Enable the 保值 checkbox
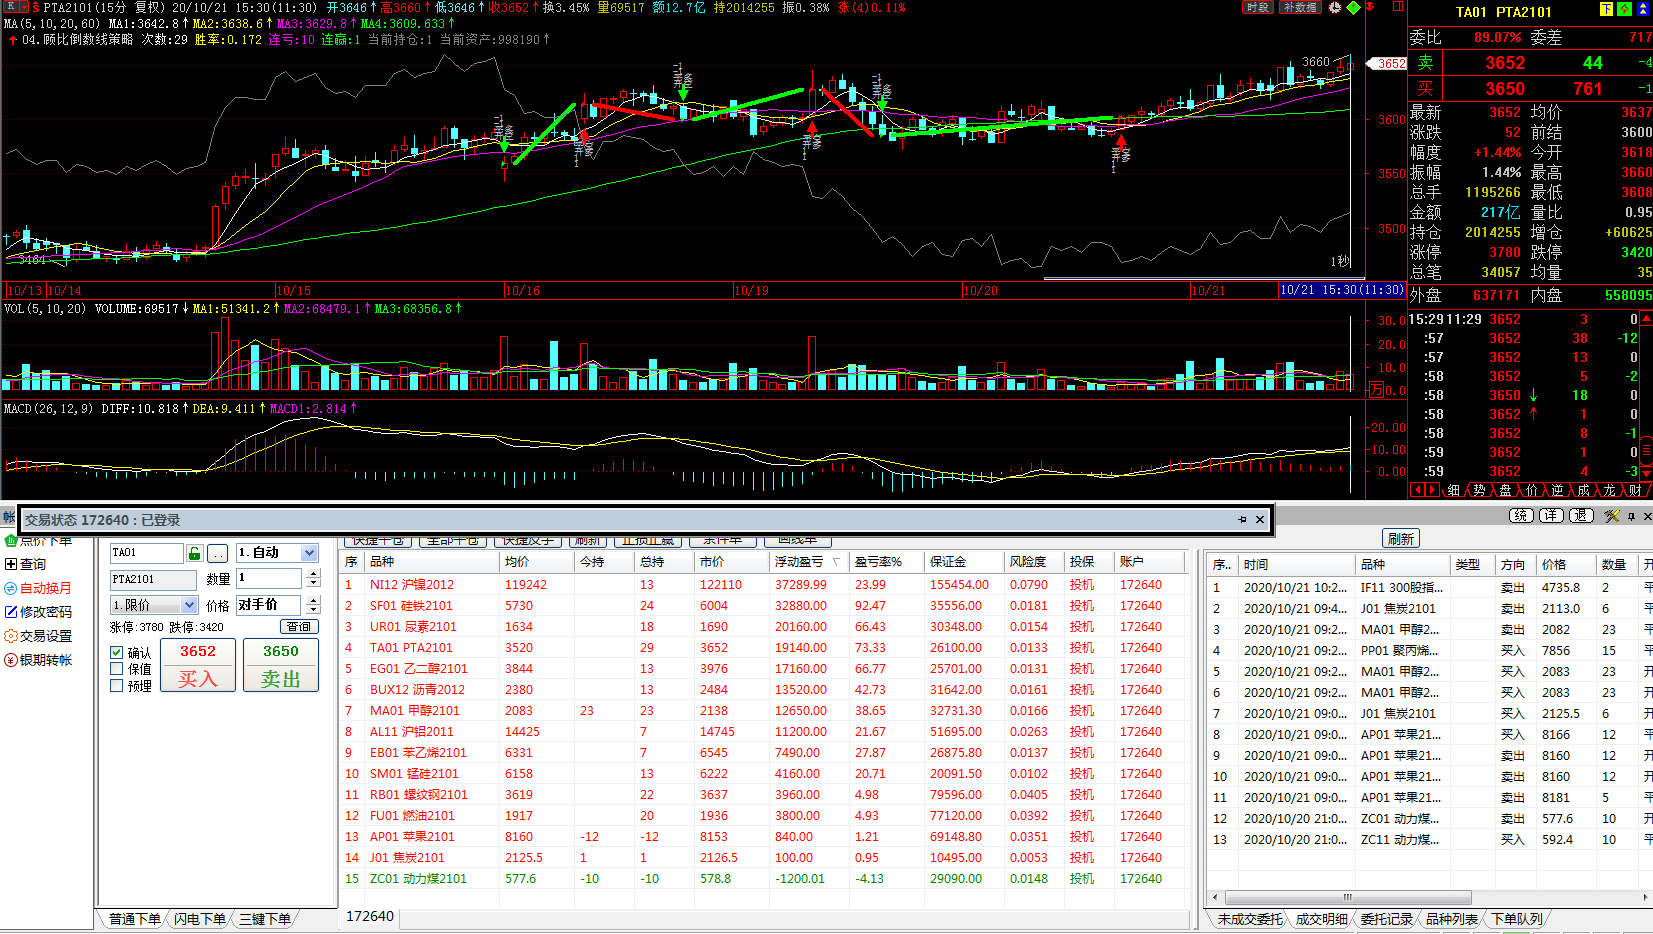 coord(117,669)
